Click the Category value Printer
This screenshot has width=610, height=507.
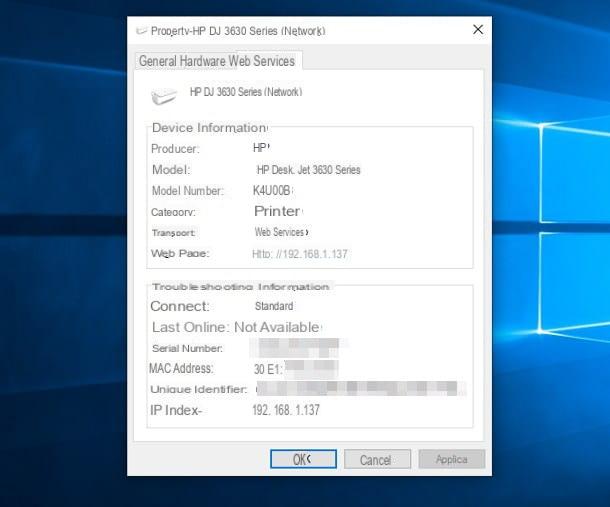(x=278, y=211)
